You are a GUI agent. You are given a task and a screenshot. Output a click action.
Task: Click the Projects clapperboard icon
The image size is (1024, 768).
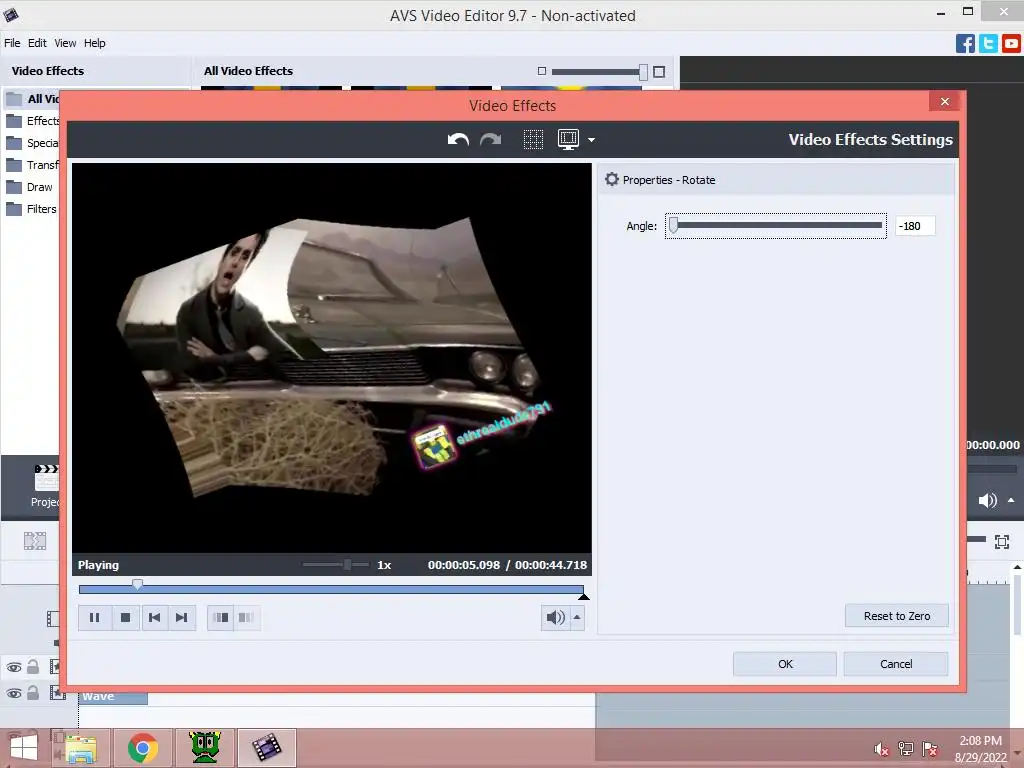[46, 478]
